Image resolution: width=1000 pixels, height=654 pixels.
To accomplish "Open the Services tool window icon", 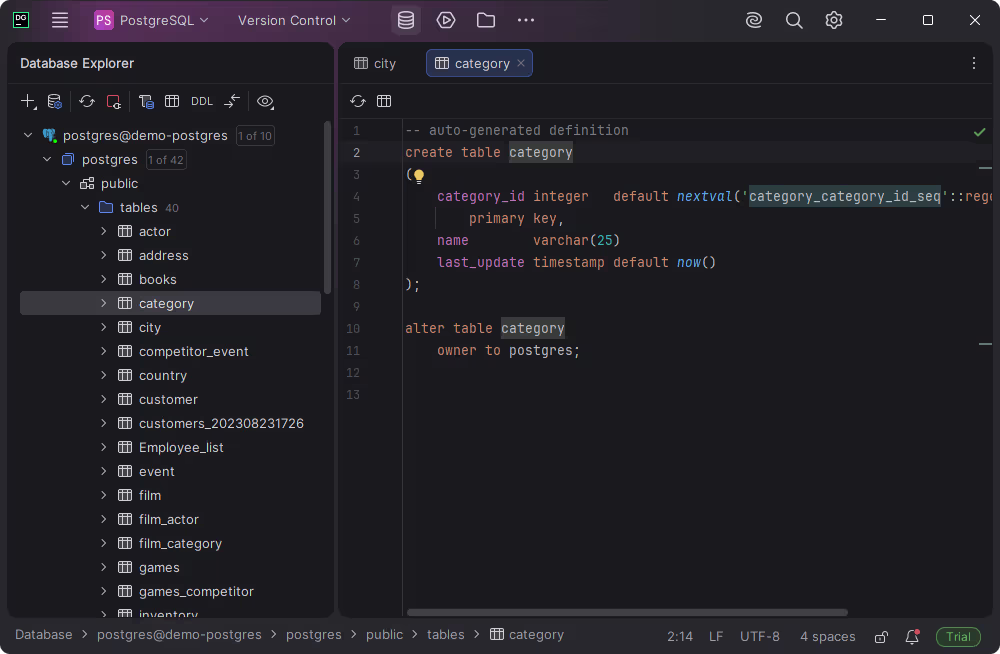I will click(446, 20).
